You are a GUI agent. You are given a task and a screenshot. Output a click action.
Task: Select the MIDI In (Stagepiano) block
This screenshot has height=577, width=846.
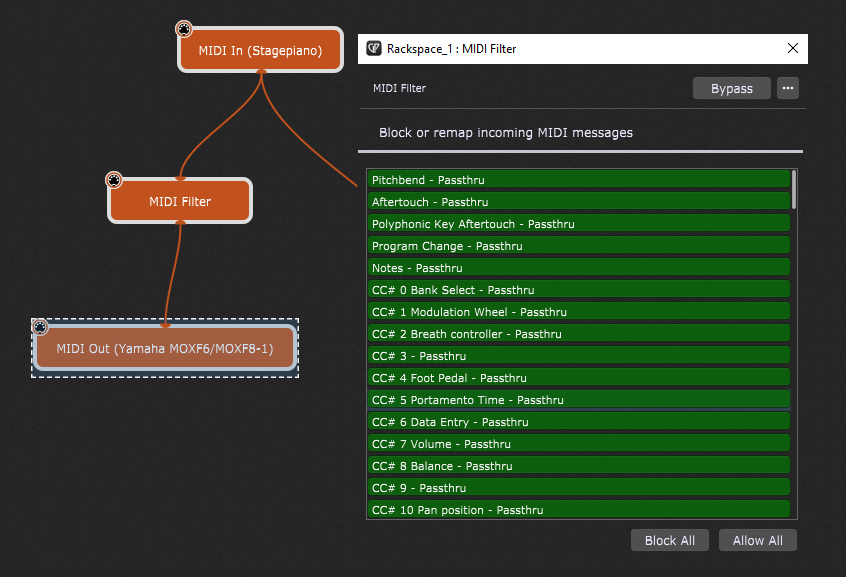click(261, 50)
